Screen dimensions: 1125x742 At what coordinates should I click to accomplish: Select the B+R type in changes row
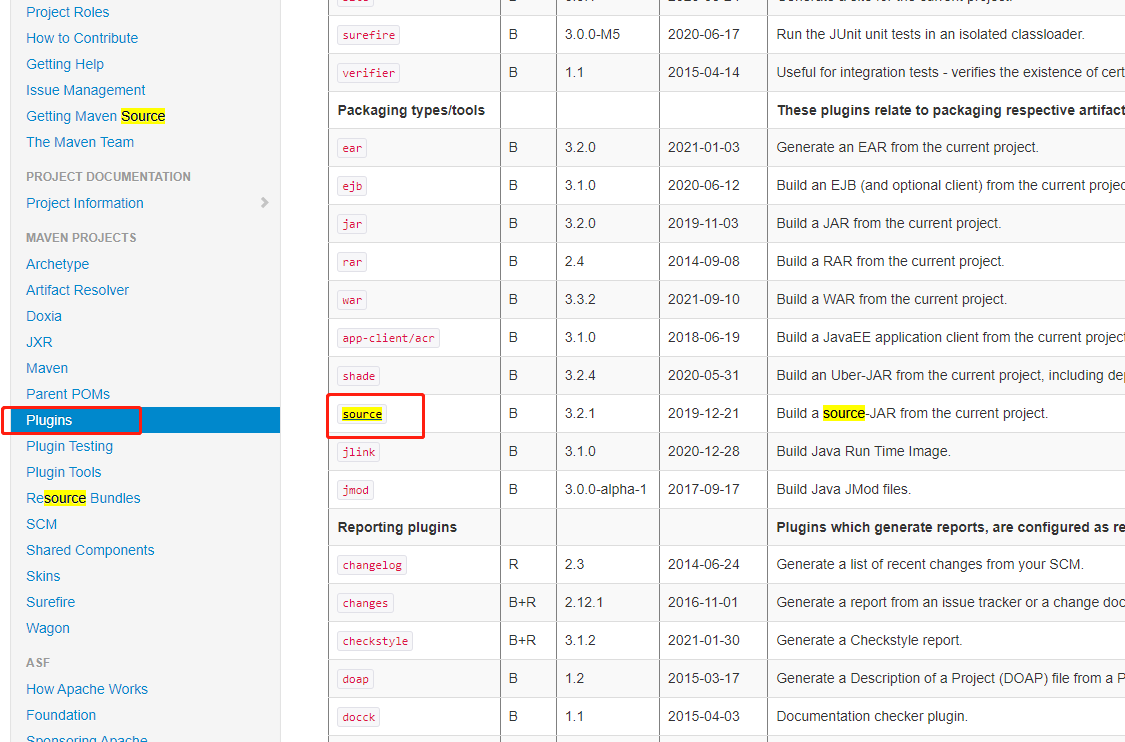point(522,603)
